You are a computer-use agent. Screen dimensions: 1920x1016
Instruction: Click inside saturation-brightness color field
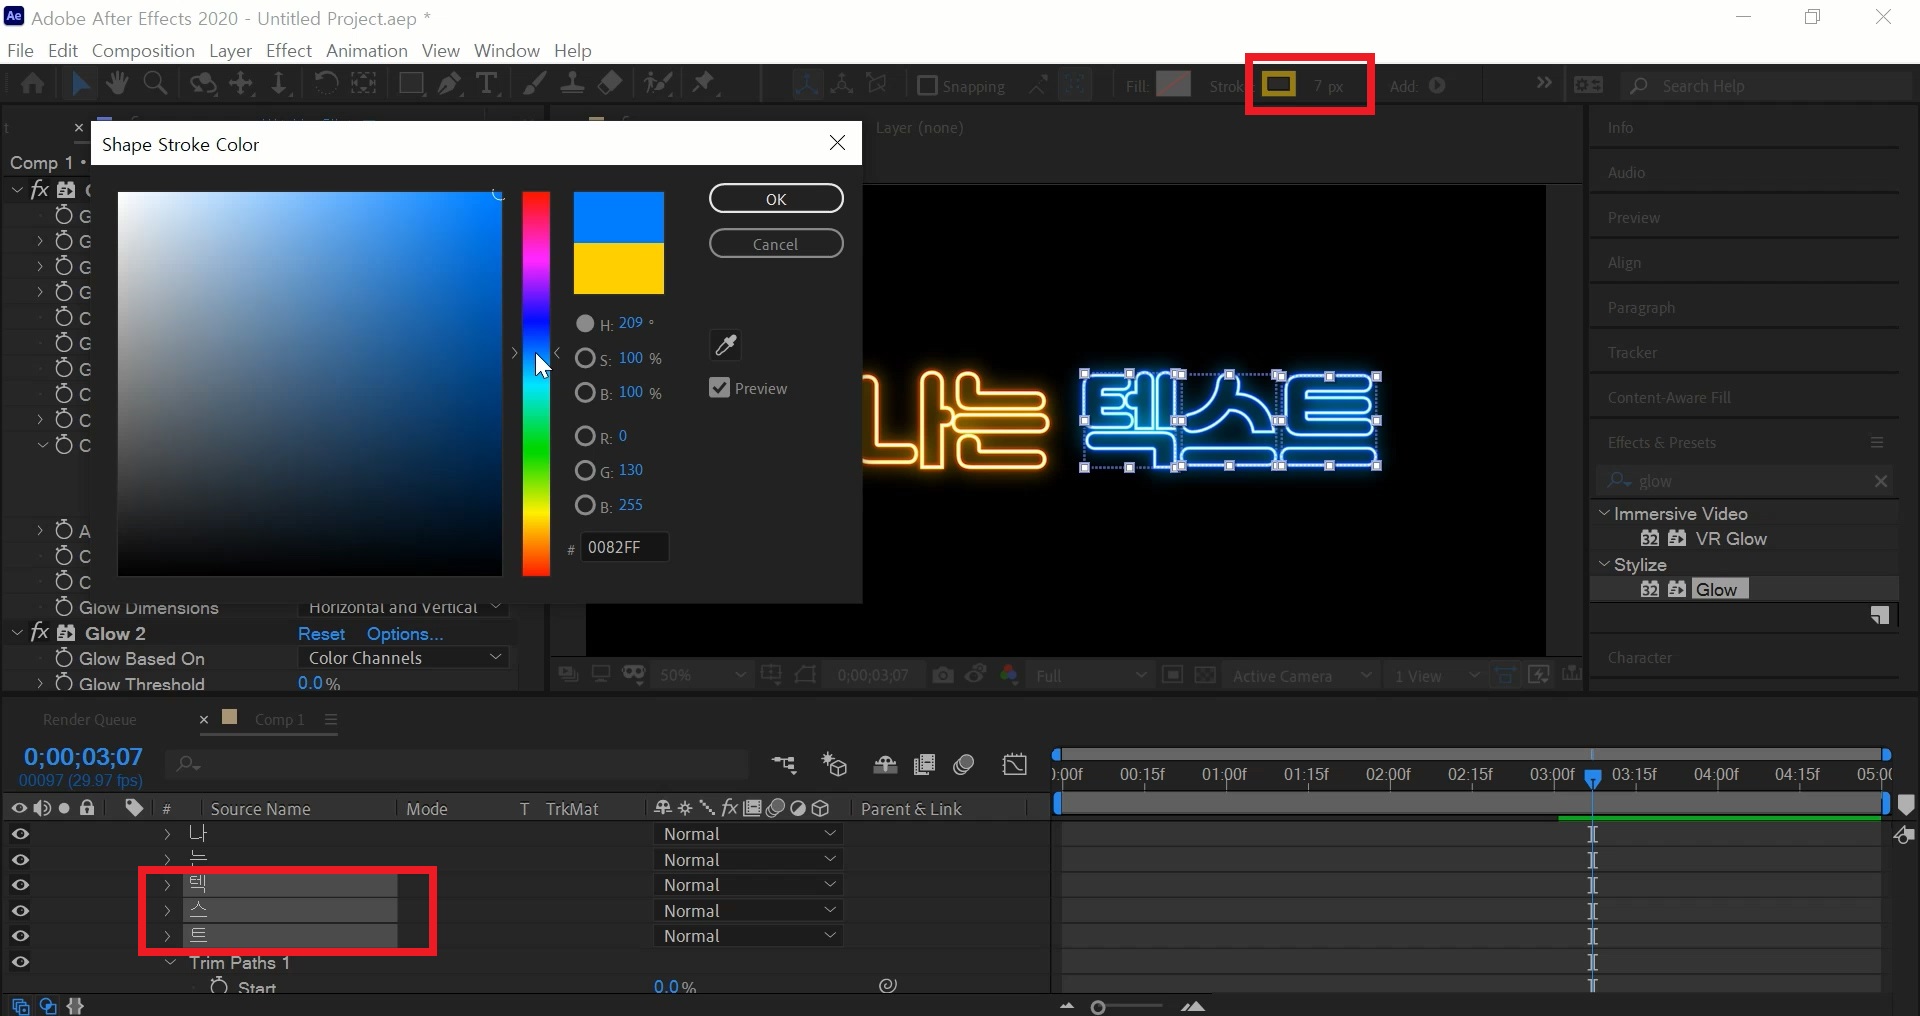310,384
